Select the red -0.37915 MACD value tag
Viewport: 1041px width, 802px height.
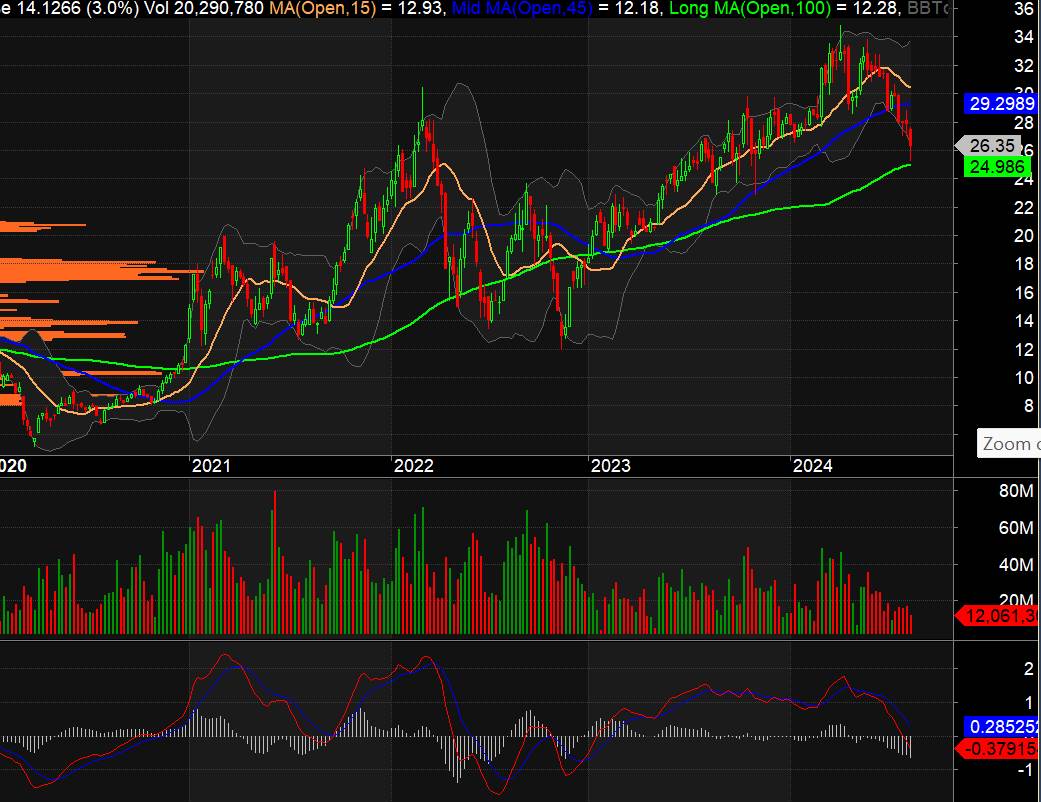[1000, 748]
